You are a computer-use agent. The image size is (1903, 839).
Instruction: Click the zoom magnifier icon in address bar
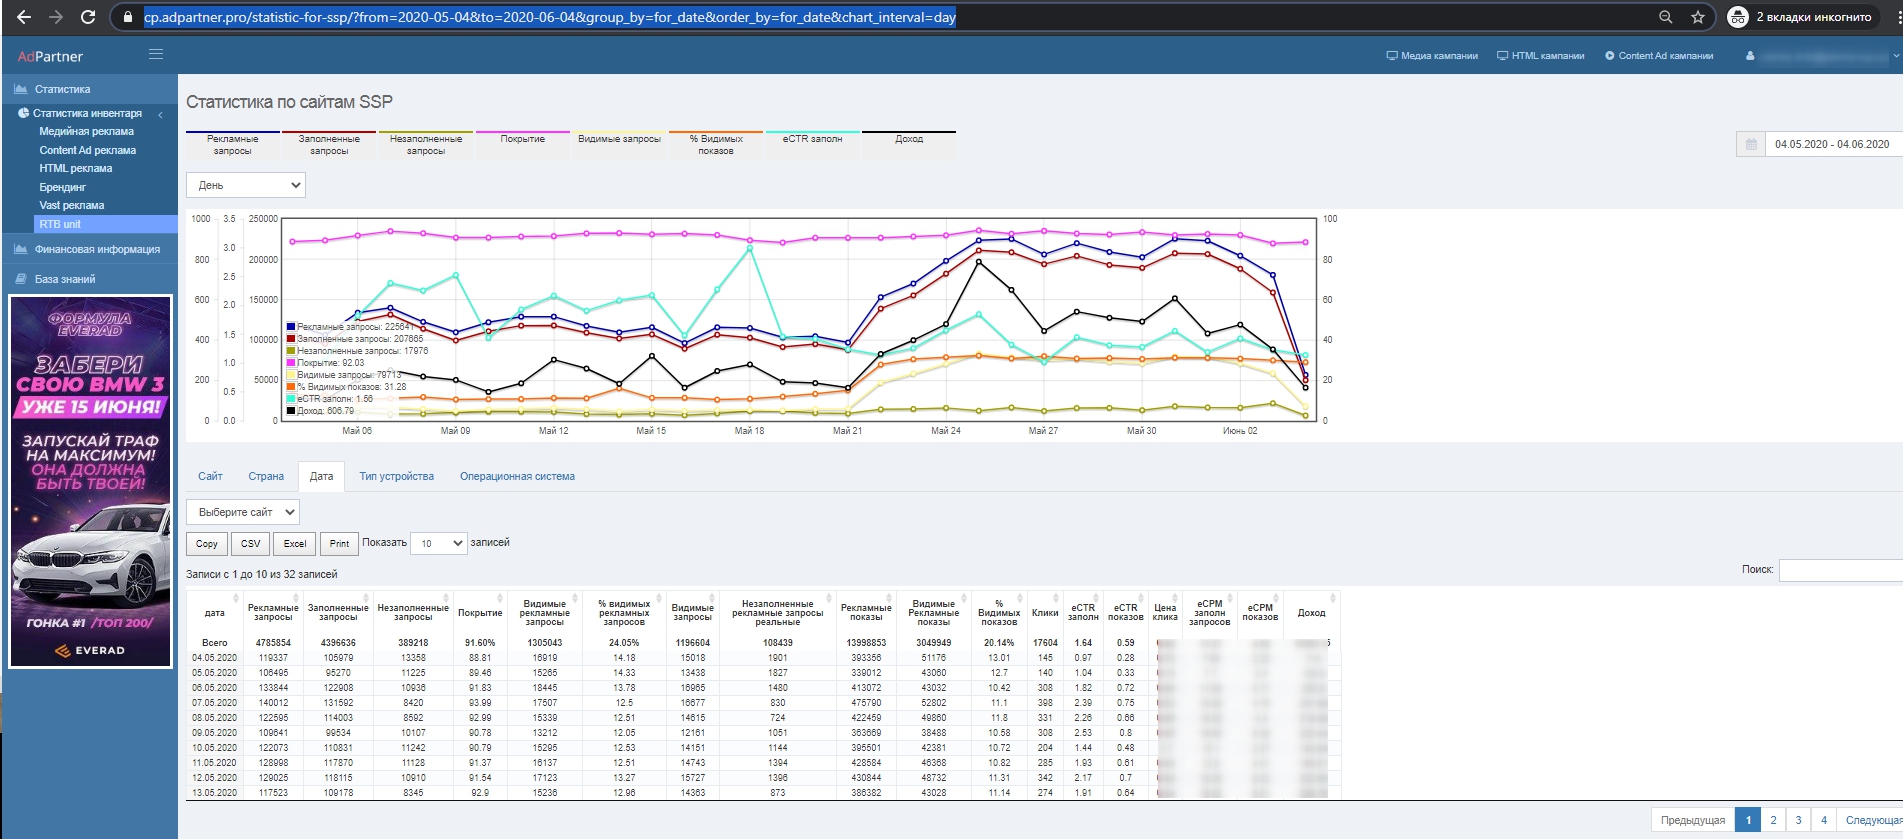pyautogui.click(x=1665, y=17)
